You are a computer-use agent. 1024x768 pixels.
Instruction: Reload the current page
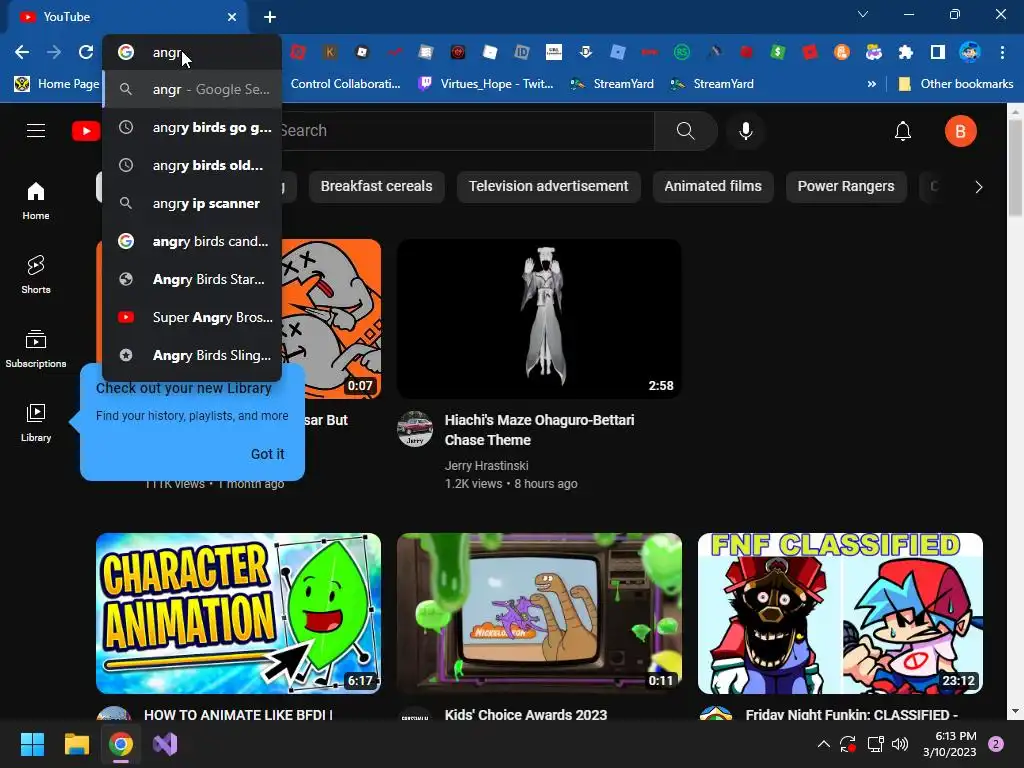pos(86,52)
